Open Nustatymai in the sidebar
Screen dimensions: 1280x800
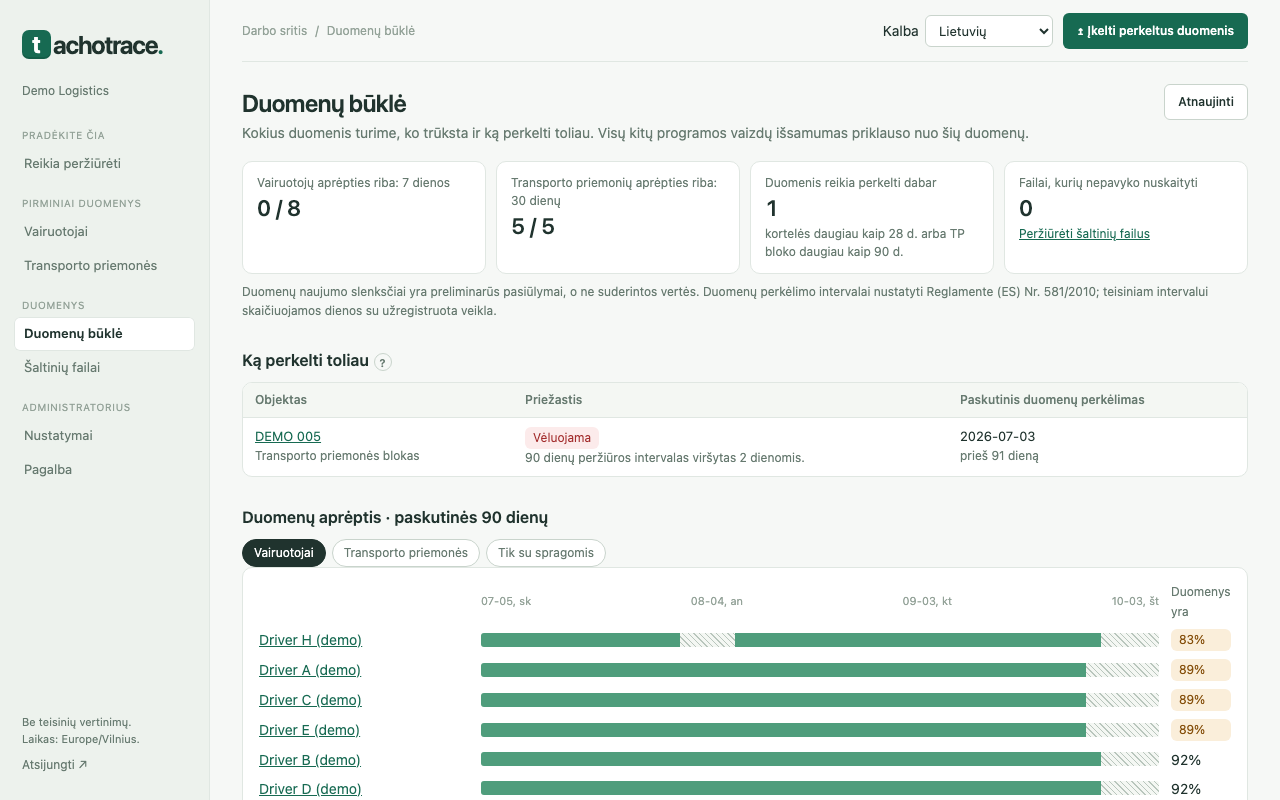(105, 435)
